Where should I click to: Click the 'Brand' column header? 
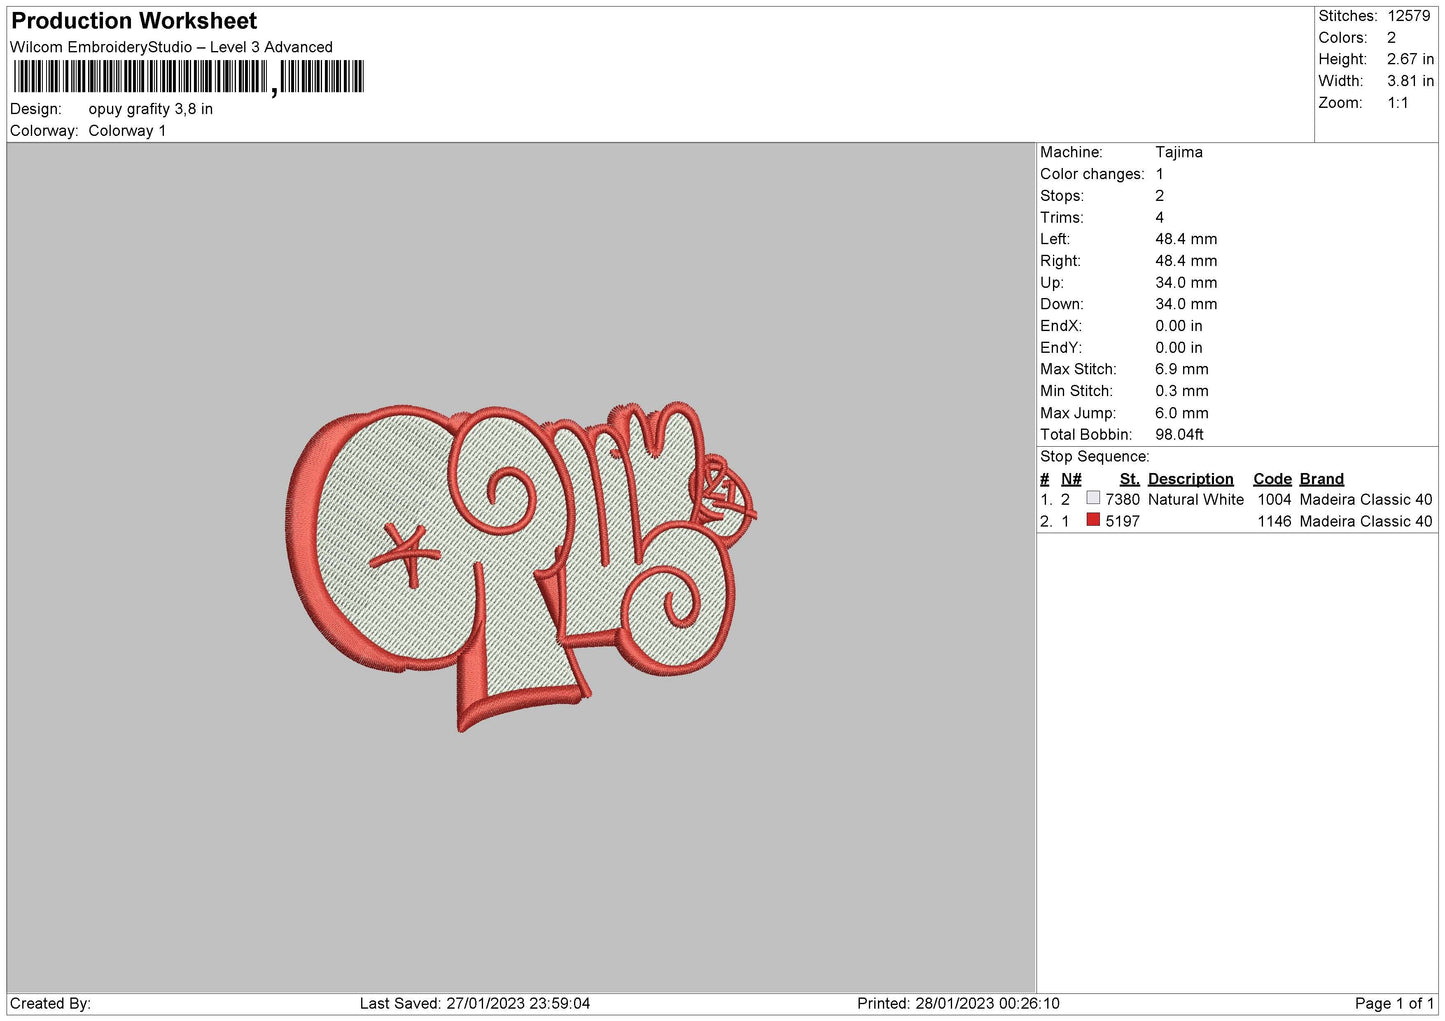1321,479
